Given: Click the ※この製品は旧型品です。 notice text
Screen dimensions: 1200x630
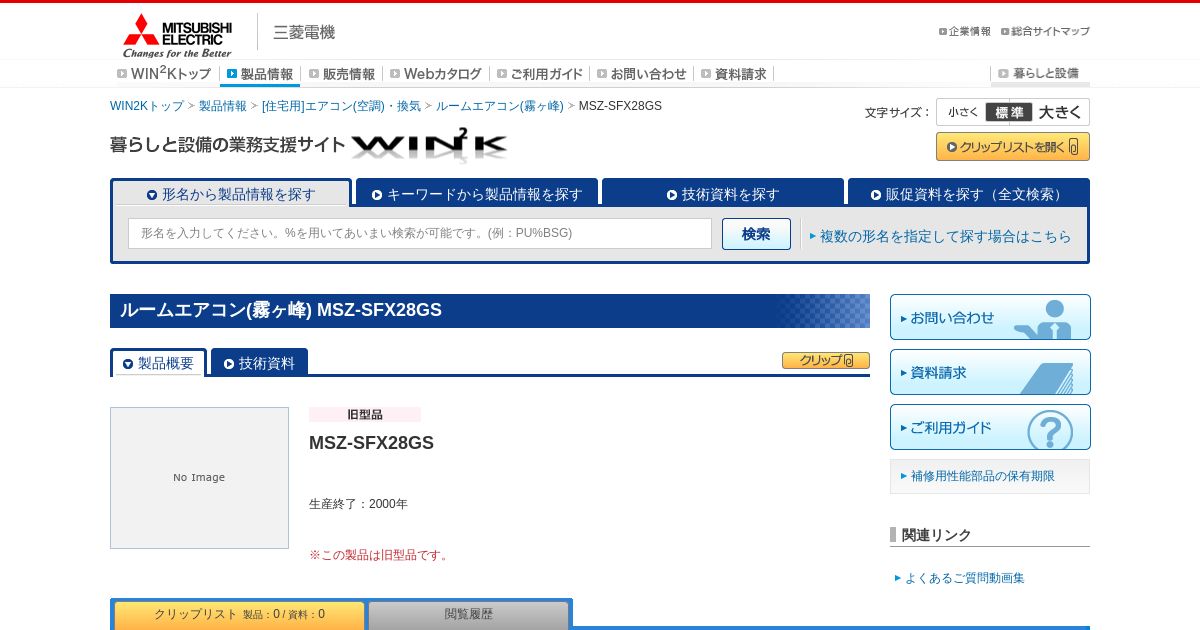Looking at the screenshot, I should click(x=381, y=555).
